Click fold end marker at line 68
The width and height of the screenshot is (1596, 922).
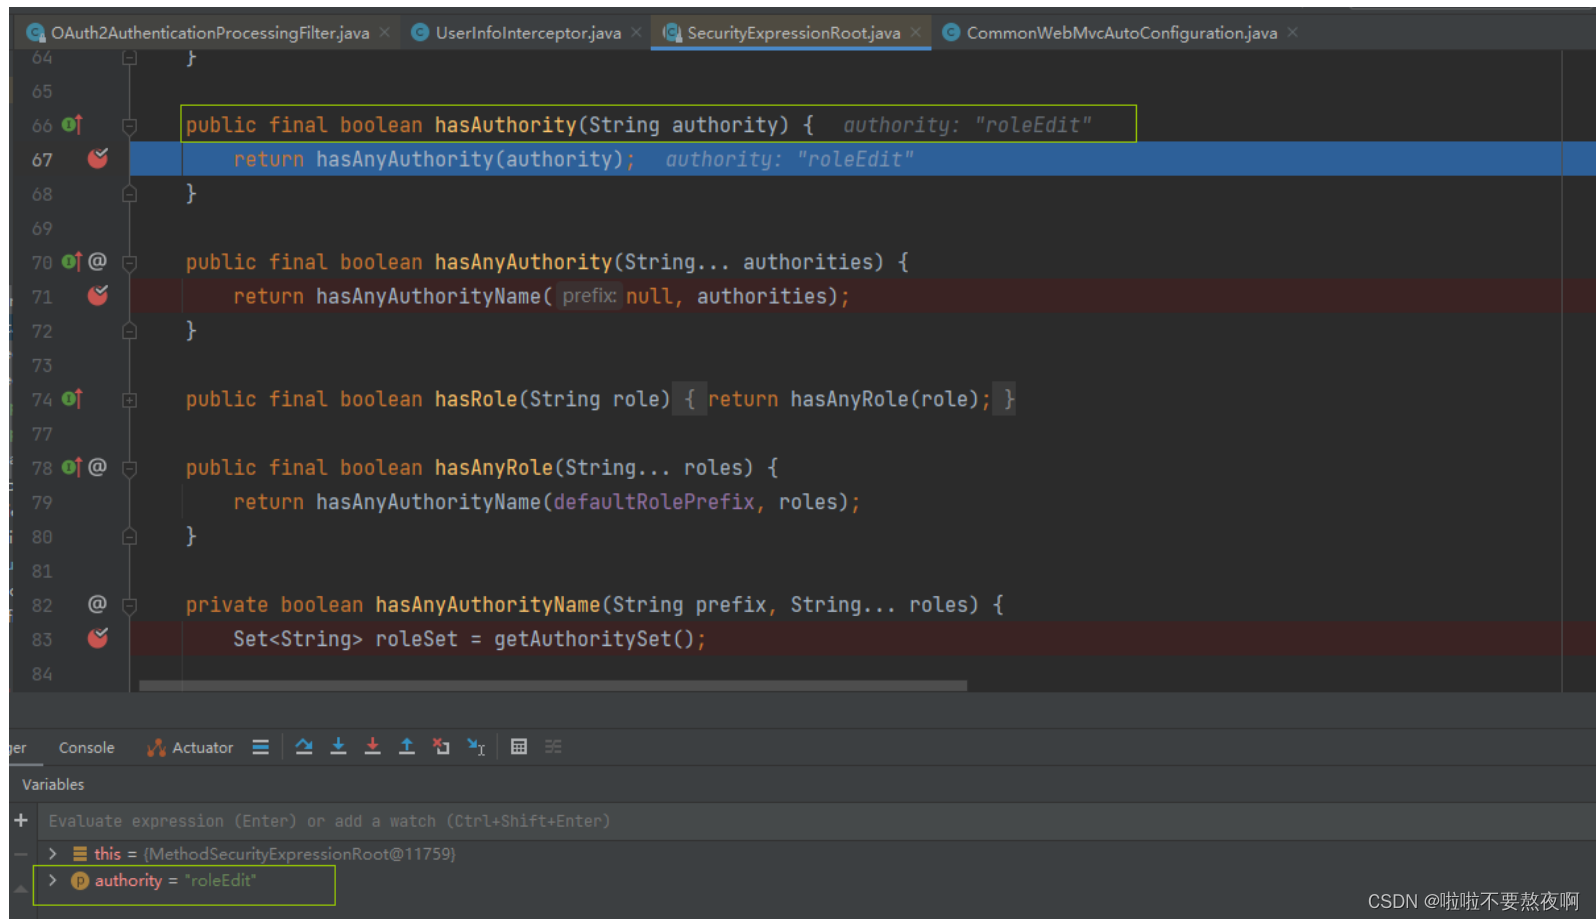point(129,194)
